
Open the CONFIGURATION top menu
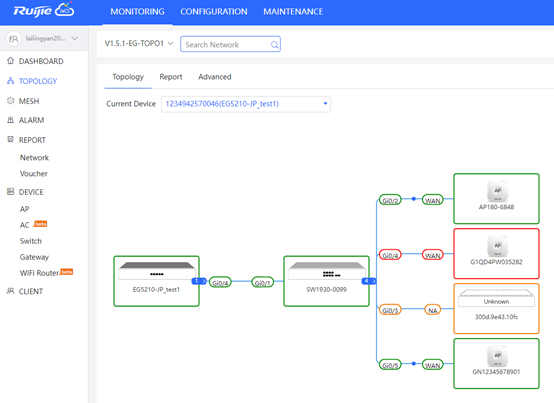click(x=214, y=12)
